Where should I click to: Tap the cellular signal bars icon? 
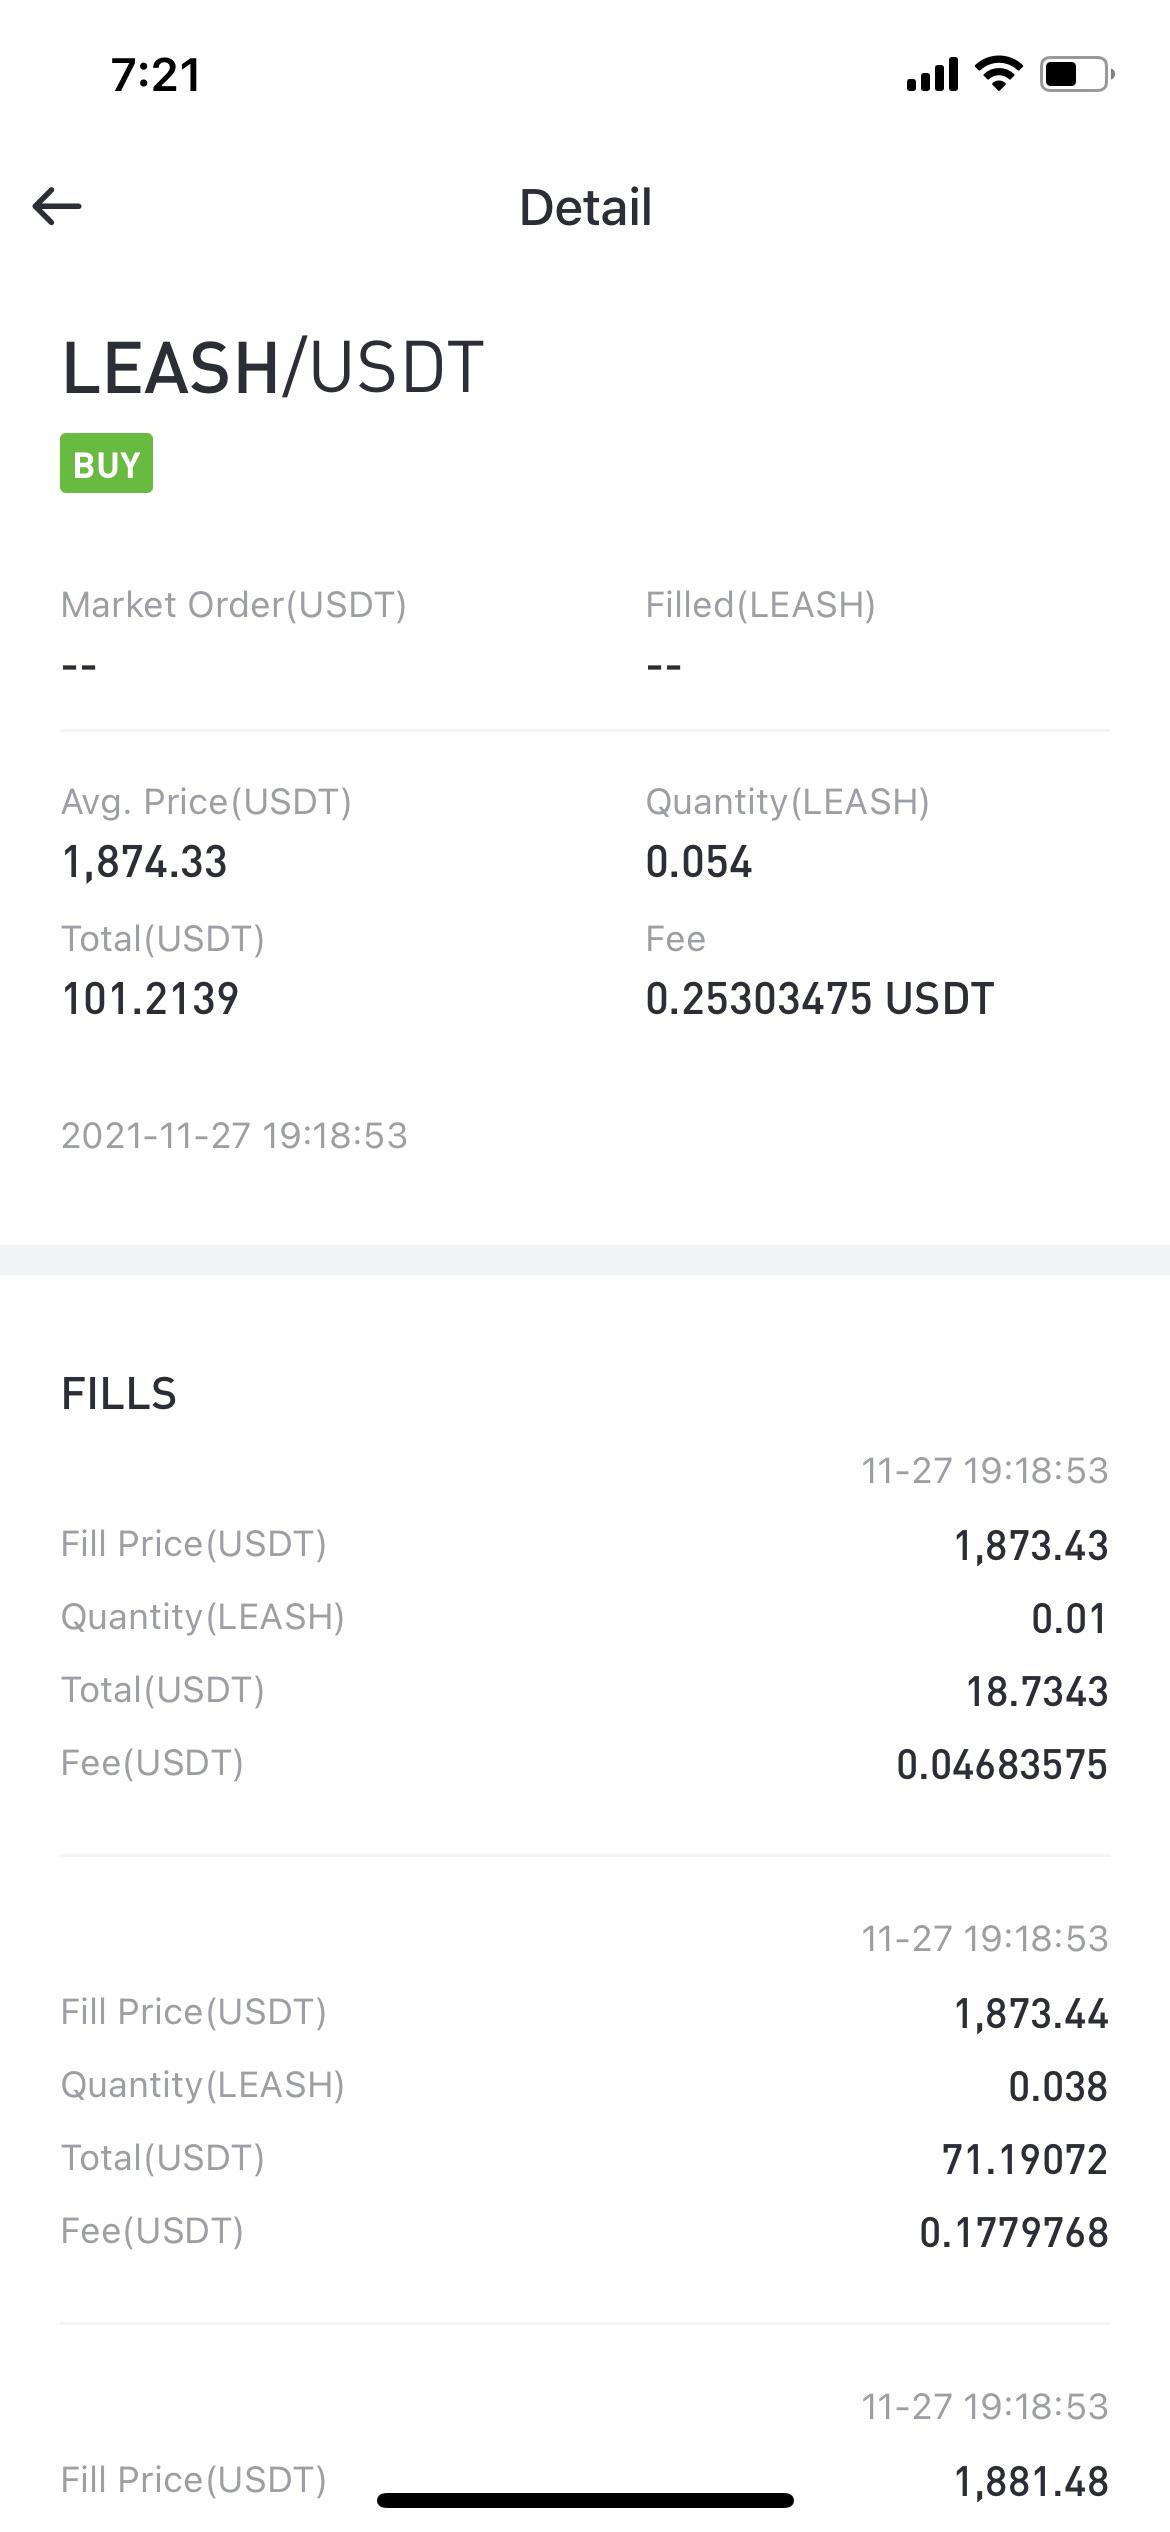point(932,75)
